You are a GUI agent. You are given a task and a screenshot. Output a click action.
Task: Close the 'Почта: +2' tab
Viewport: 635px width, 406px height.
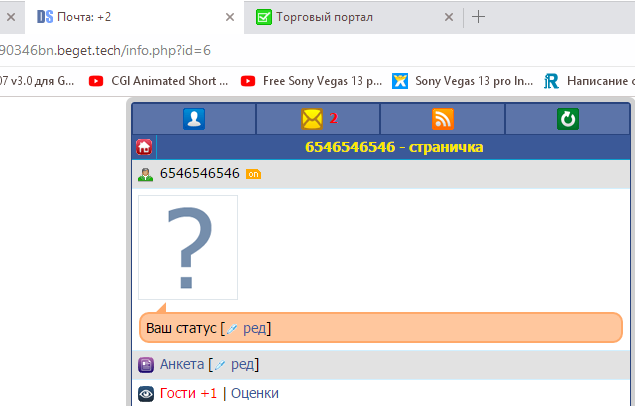point(230,17)
